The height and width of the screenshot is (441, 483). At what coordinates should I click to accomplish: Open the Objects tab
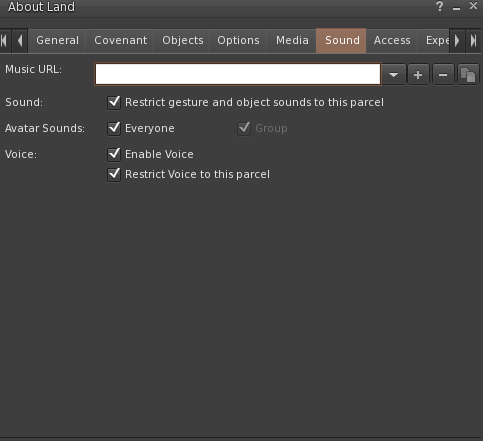coord(183,41)
